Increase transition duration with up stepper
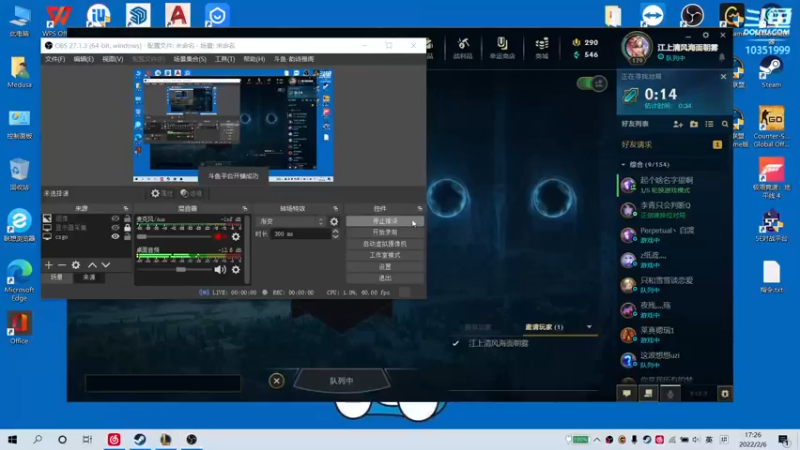Image resolution: width=800 pixels, height=450 pixels. 335,231
